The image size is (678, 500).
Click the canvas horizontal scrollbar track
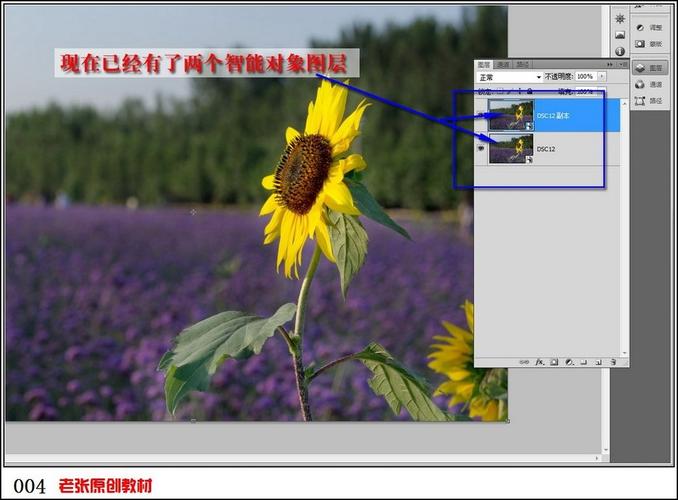(x=299, y=458)
